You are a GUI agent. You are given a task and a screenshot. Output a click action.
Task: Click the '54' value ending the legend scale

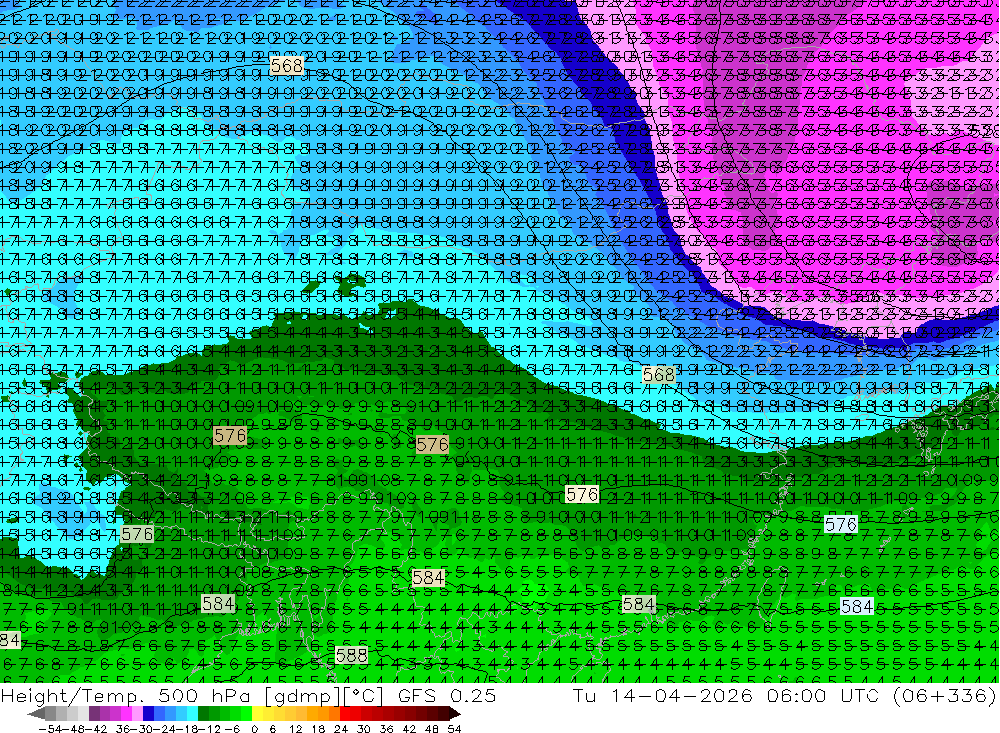(x=454, y=729)
